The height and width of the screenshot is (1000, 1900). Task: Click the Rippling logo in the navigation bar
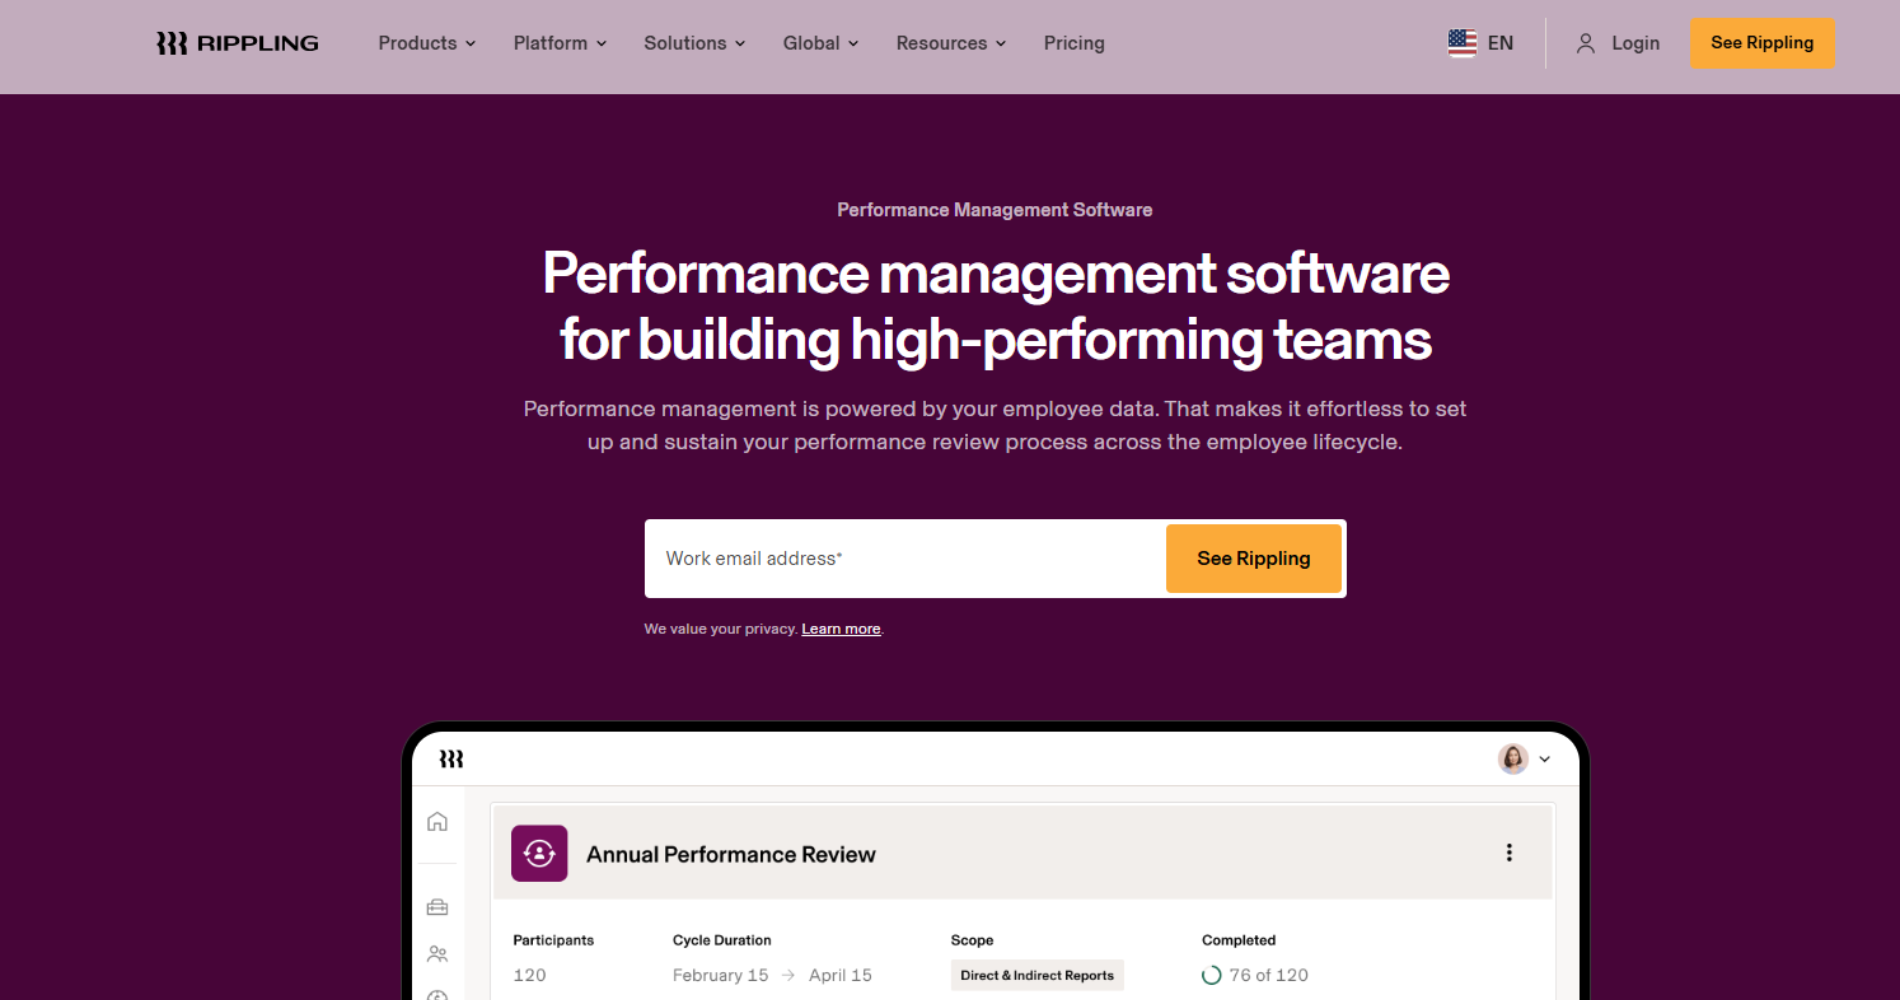(x=236, y=42)
